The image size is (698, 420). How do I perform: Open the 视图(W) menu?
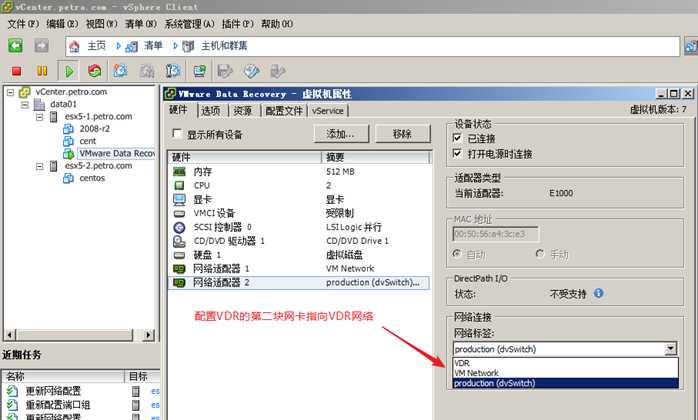[x=101, y=24]
